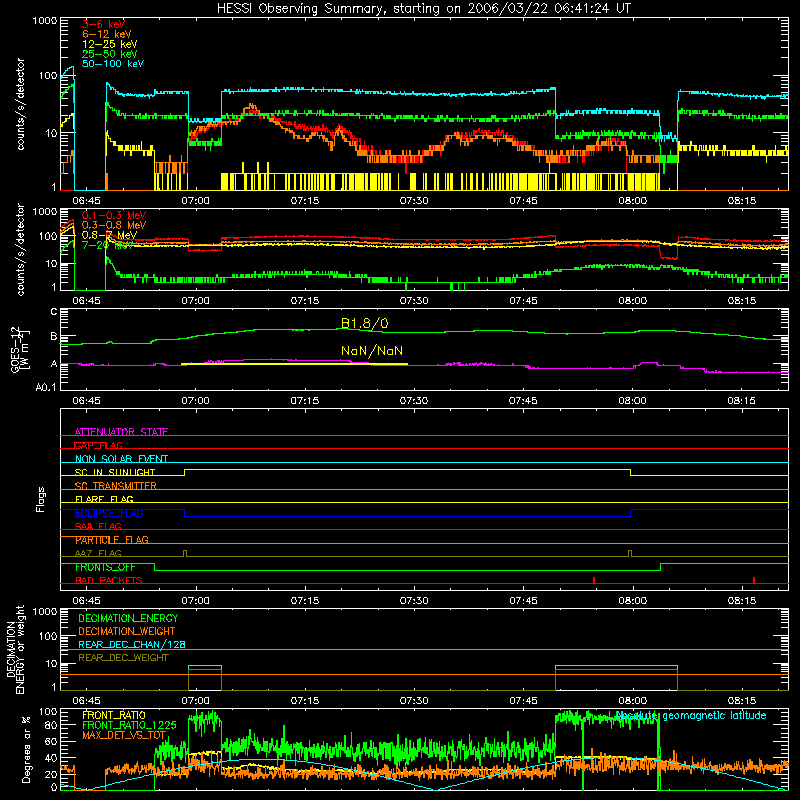Click the HESSI Observing Summary plot title

[x=424, y=8]
